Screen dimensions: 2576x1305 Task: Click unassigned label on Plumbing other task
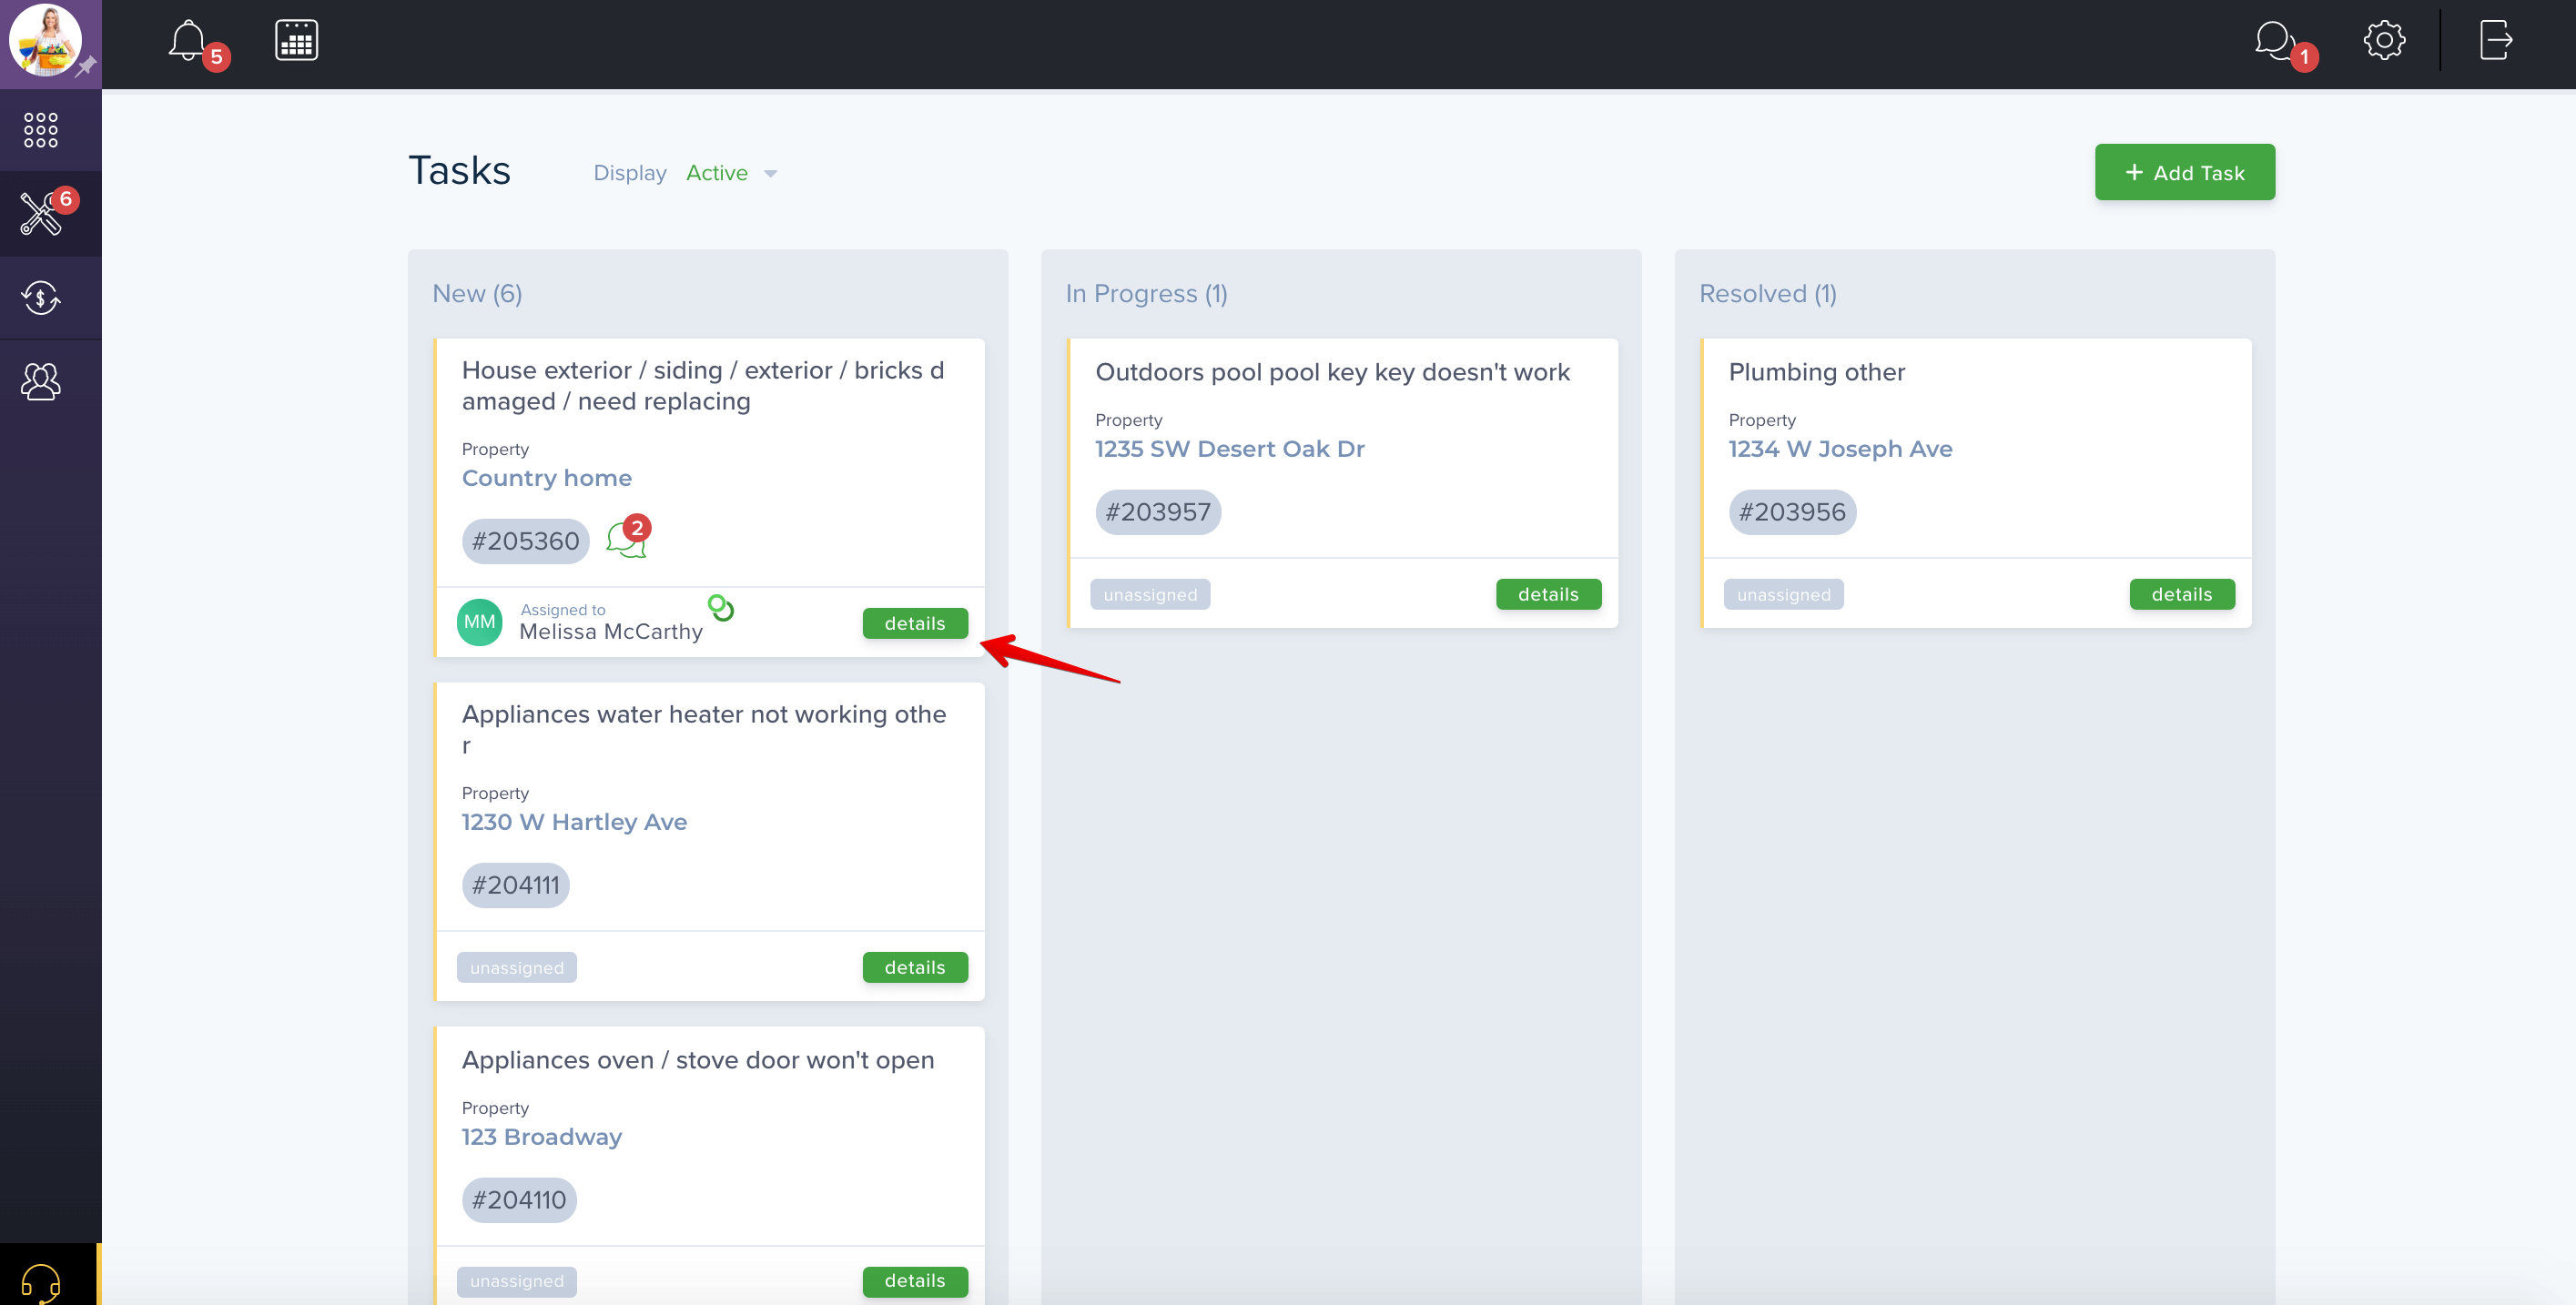(1783, 594)
